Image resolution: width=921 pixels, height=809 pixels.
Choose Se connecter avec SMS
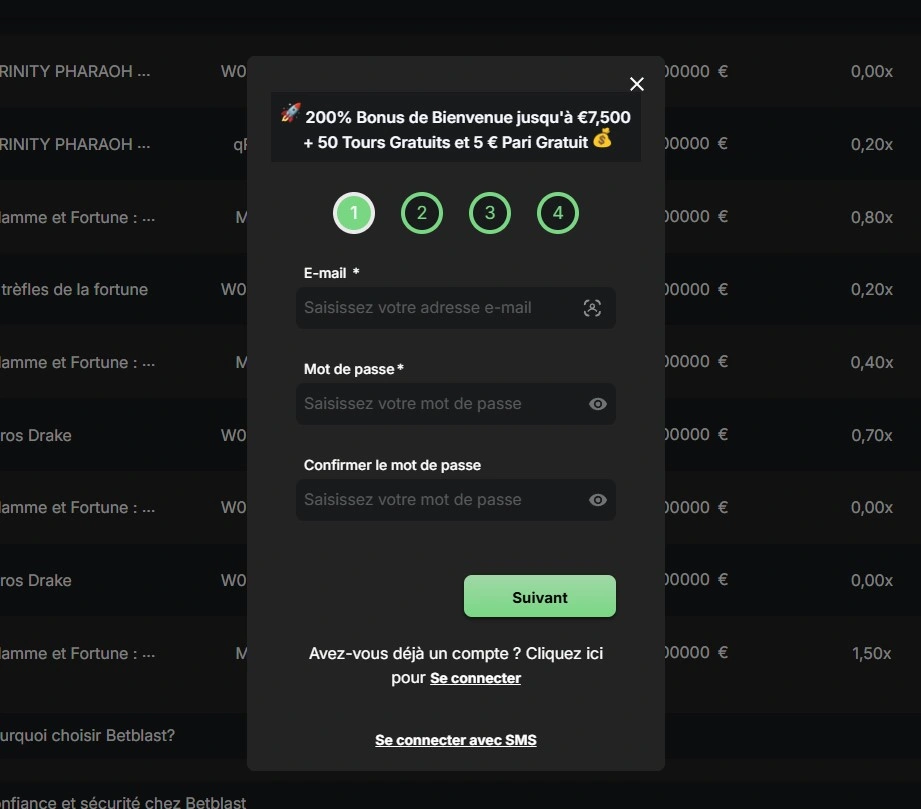coord(456,740)
